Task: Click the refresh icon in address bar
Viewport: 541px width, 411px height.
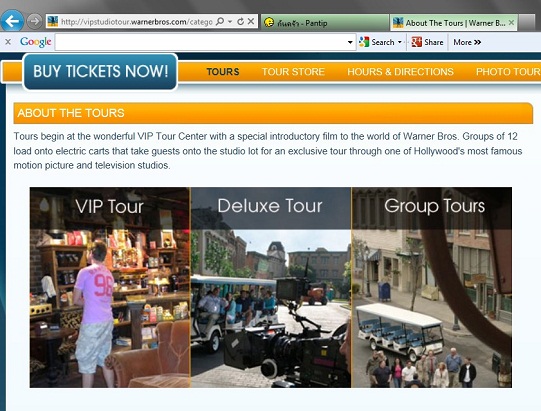Action: click(x=240, y=21)
